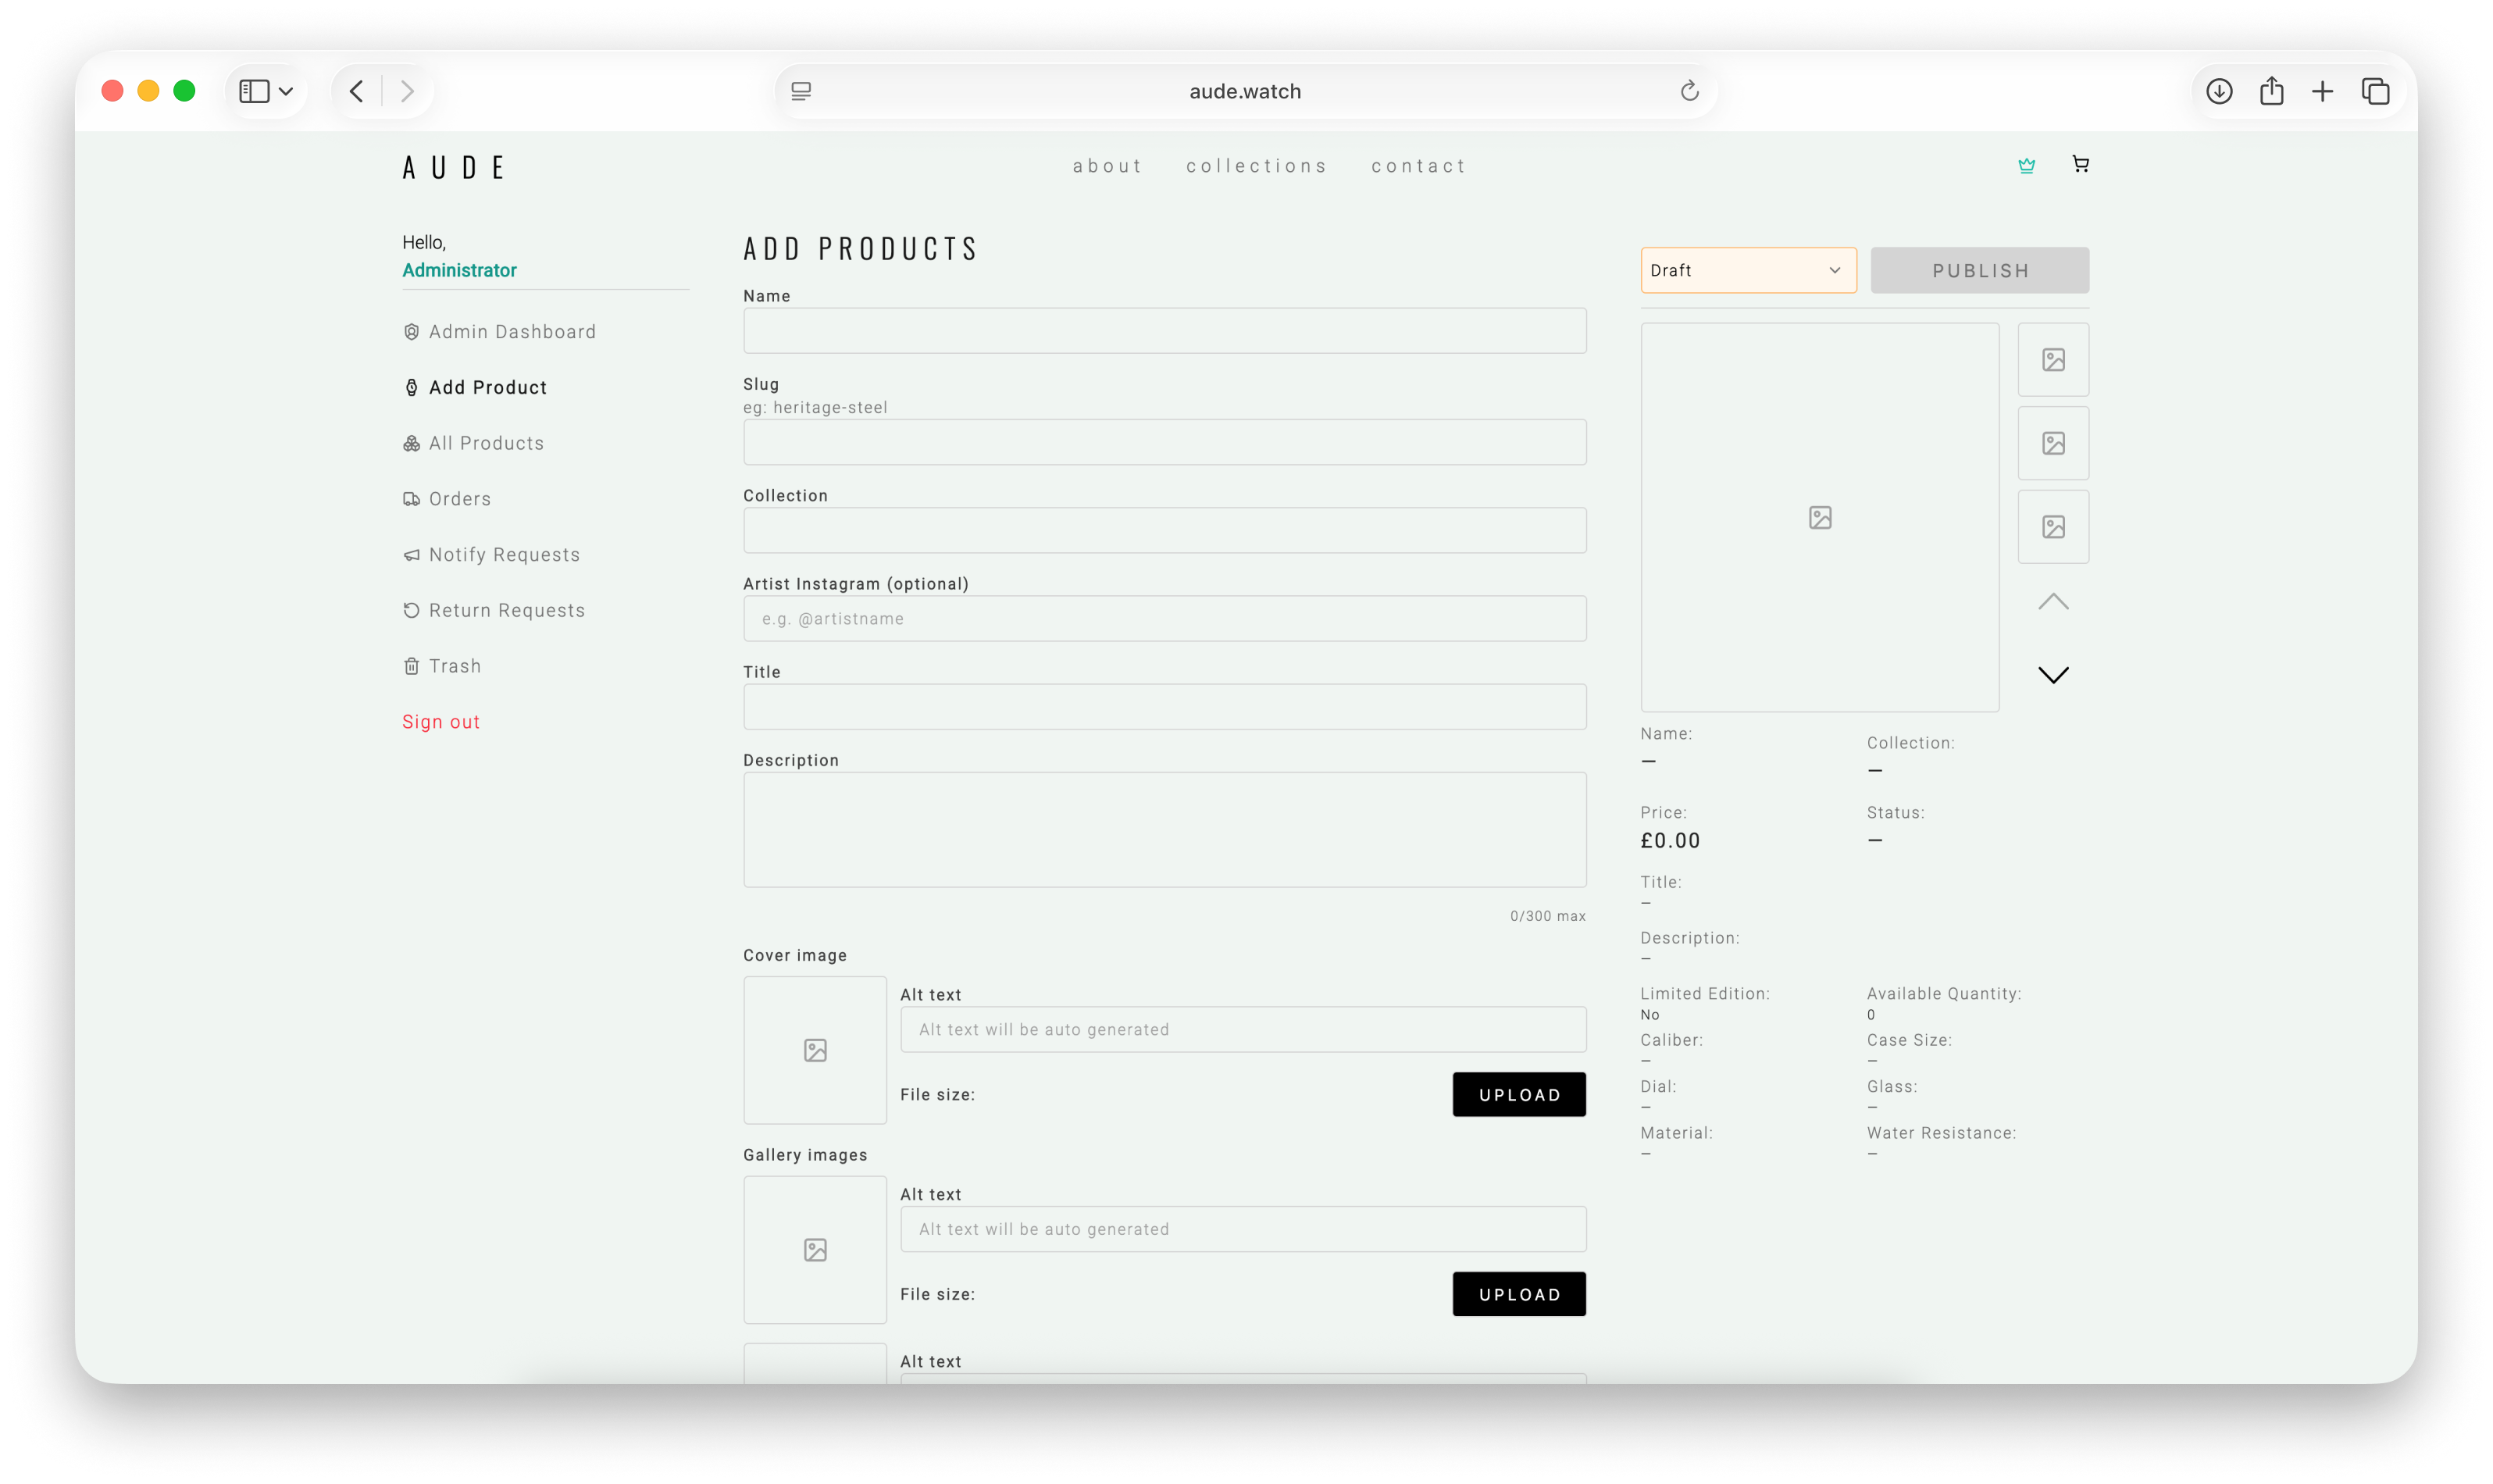The height and width of the screenshot is (1484, 2493).
Task: Click the up chevron beside the preview image
Action: [2053, 601]
